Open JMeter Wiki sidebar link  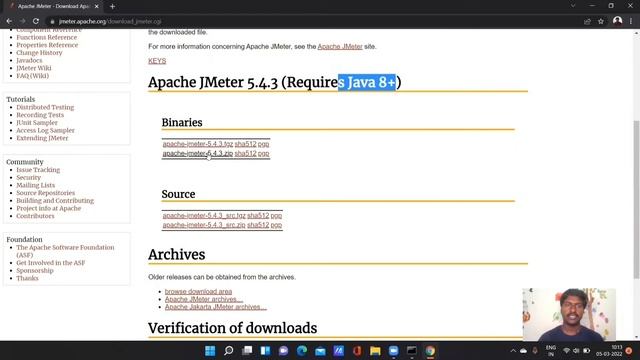point(34,68)
